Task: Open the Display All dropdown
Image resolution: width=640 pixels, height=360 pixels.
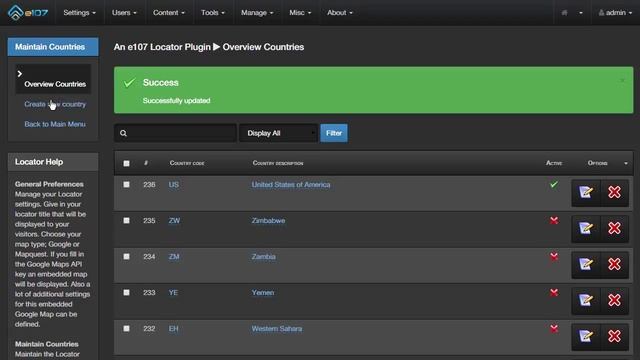Action: tap(278, 133)
